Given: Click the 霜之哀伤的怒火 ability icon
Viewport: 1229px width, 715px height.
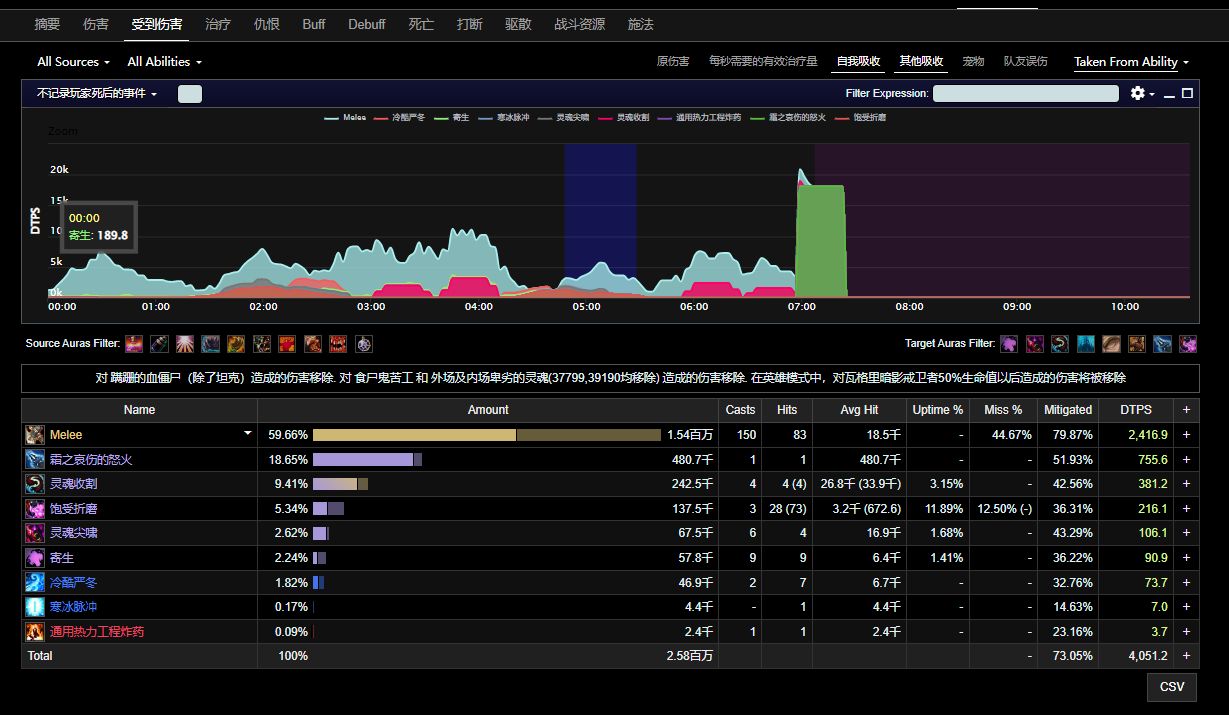Looking at the screenshot, I should [35, 460].
